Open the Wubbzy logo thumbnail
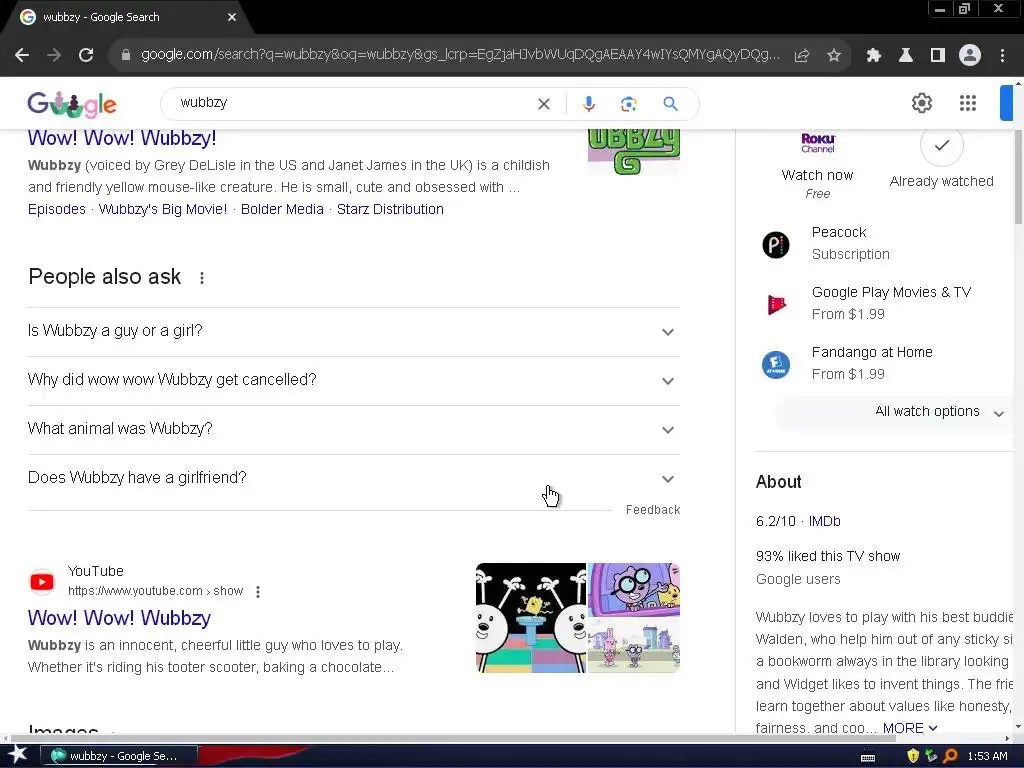Viewport: 1024px width, 768px height. click(633, 152)
